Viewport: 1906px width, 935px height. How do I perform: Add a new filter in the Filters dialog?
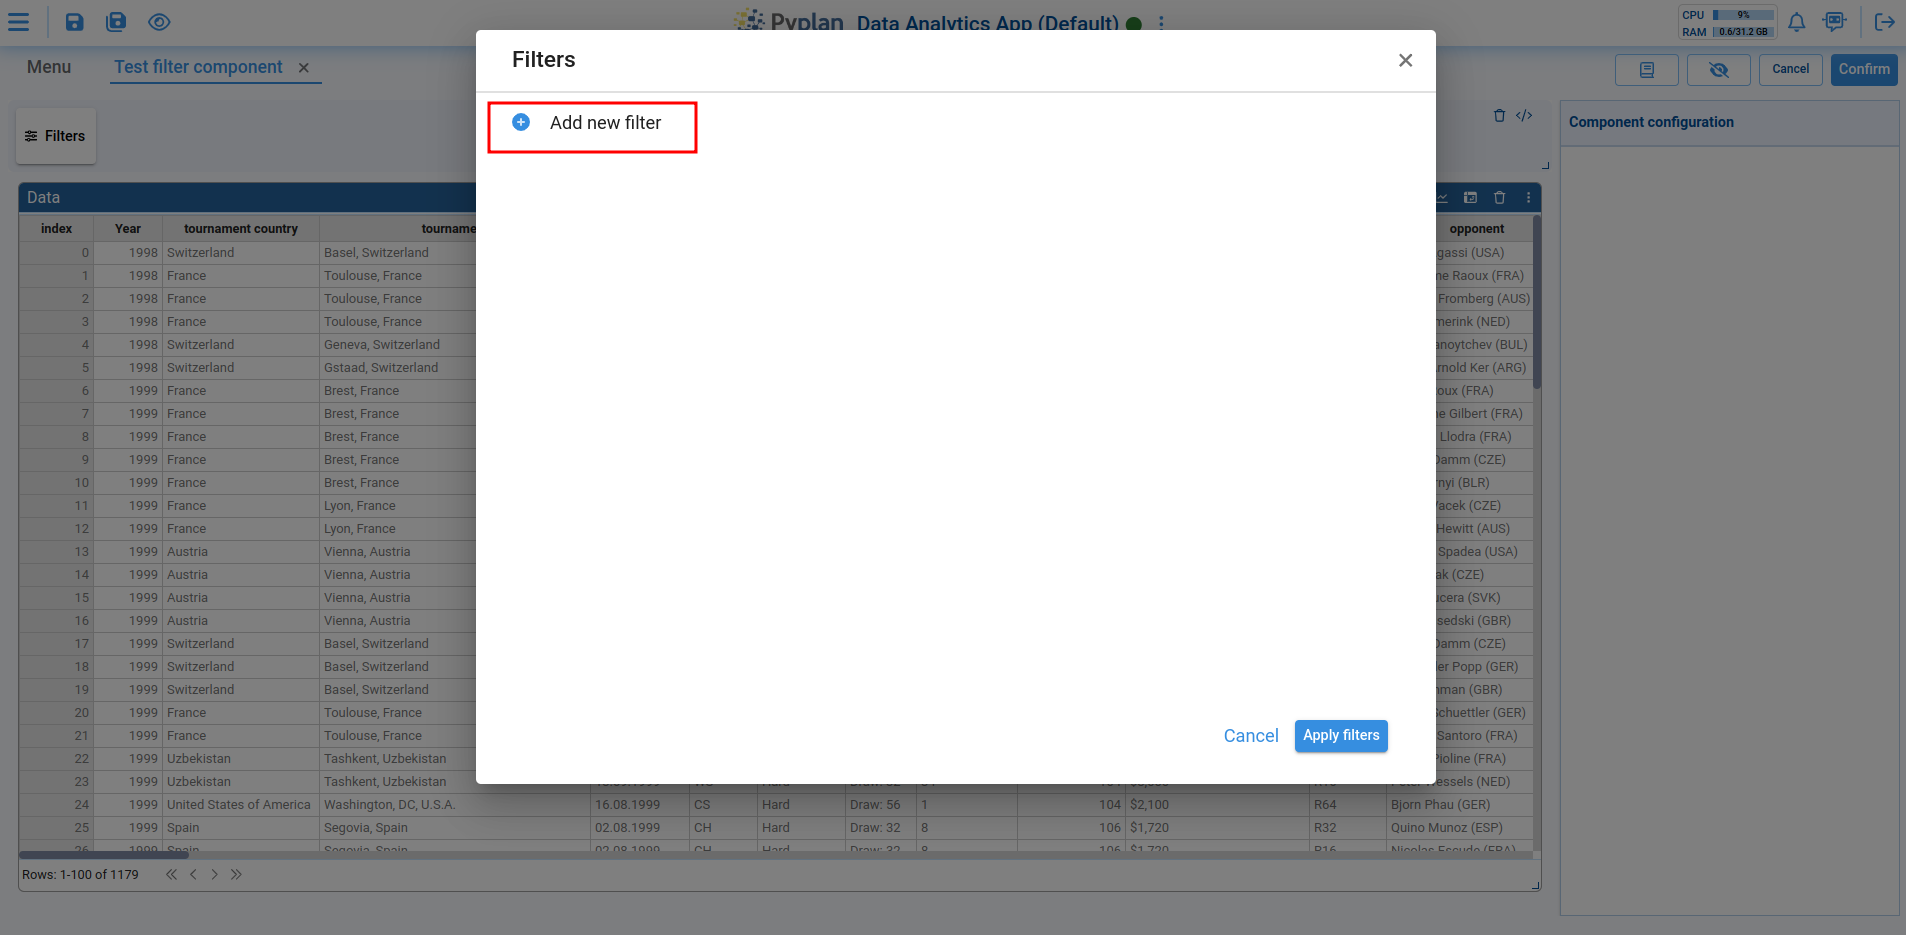[591, 122]
